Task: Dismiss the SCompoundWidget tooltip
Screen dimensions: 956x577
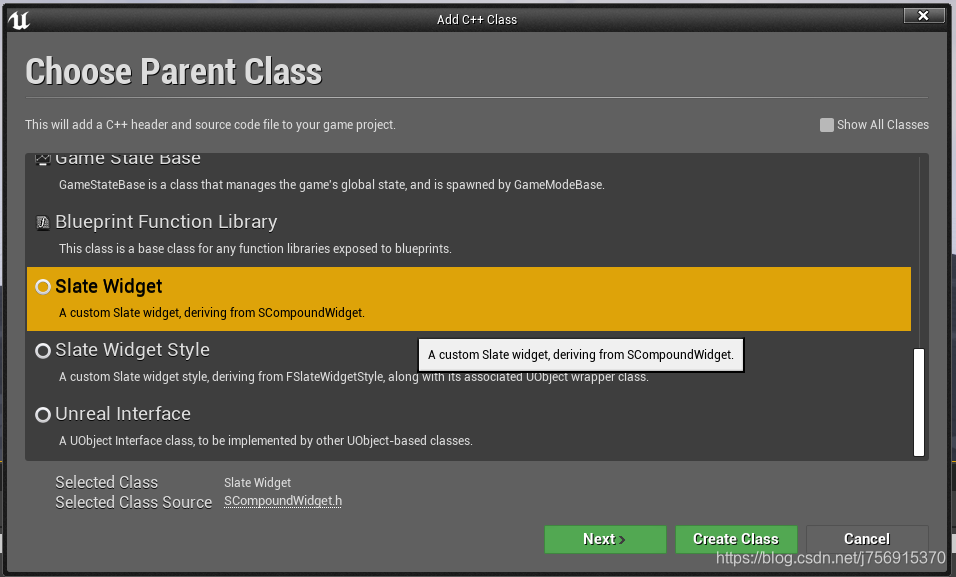Action: [580, 354]
